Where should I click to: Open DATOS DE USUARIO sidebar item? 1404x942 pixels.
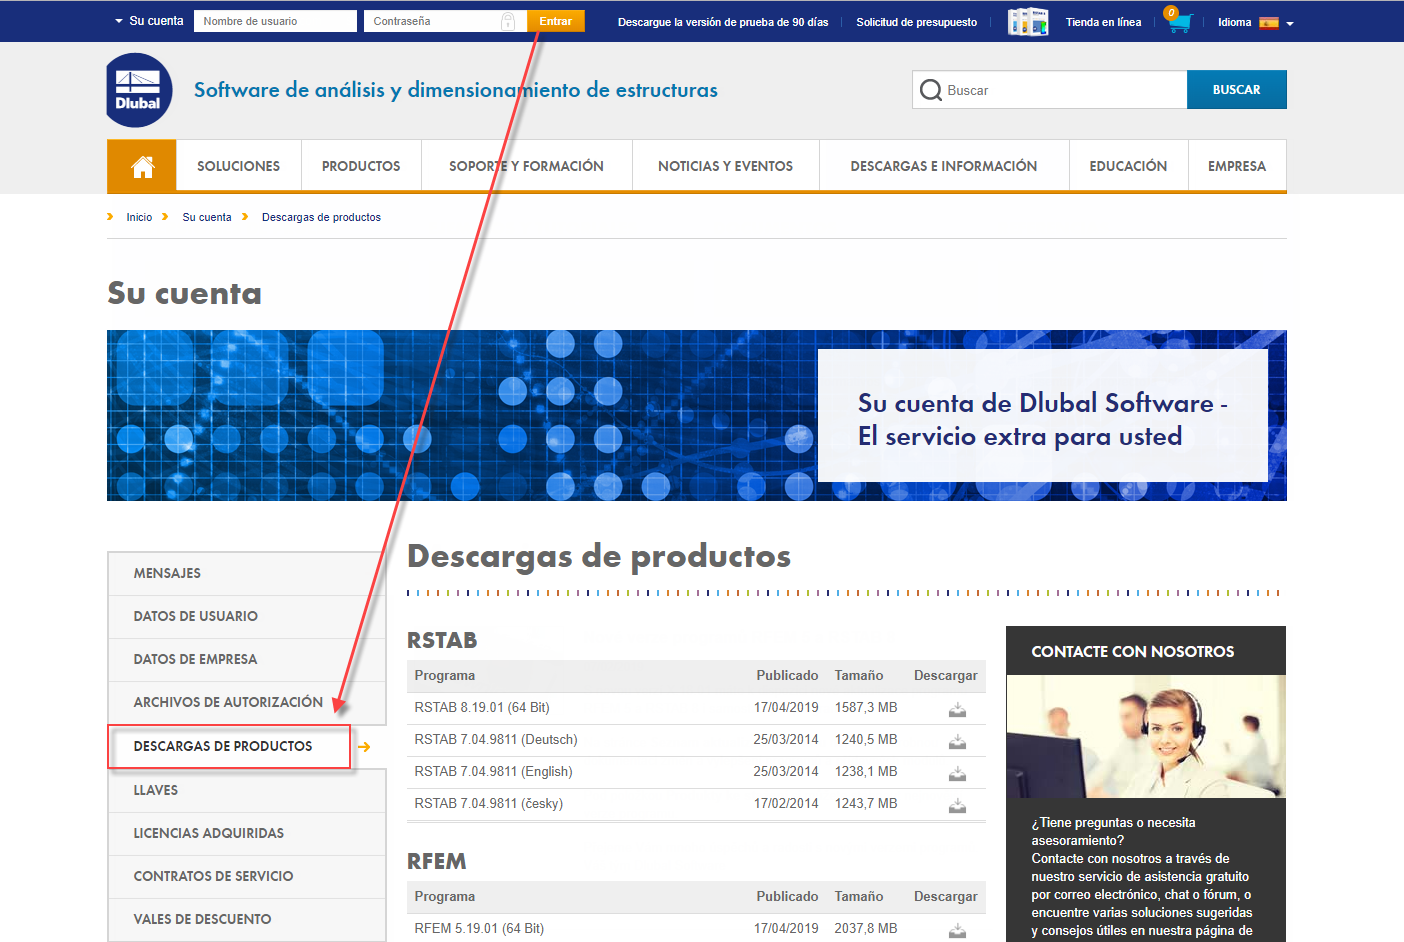[x=246, y=616]
